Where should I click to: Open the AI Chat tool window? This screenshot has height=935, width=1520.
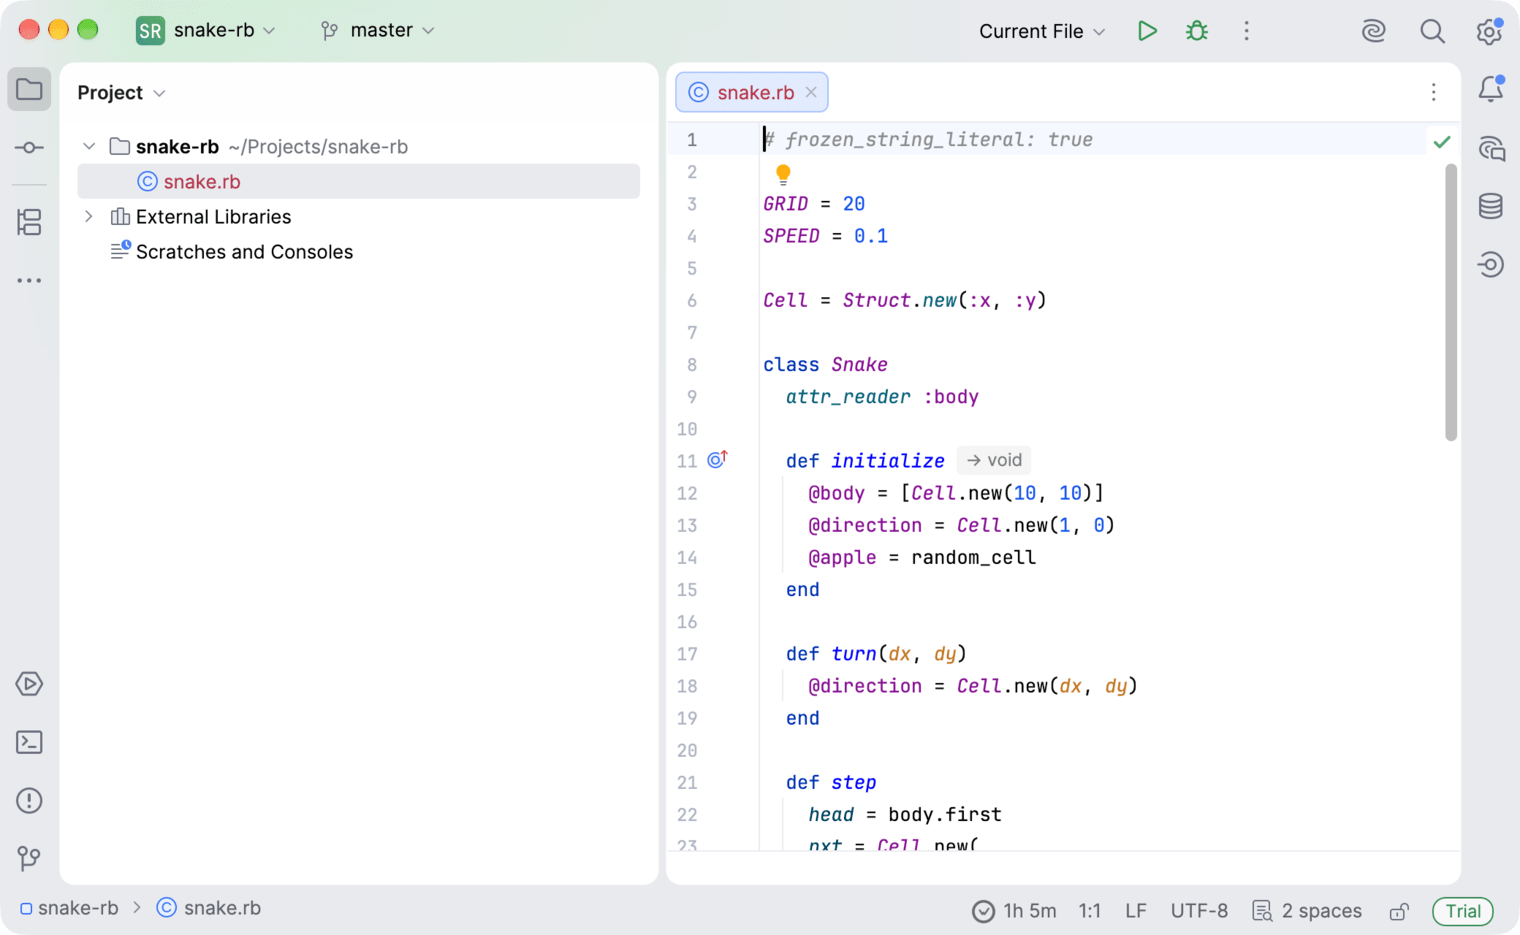[1491, 149]
